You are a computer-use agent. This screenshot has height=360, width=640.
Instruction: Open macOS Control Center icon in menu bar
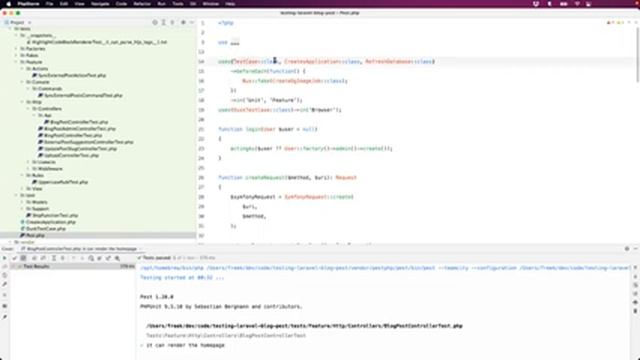coord(588,4)
